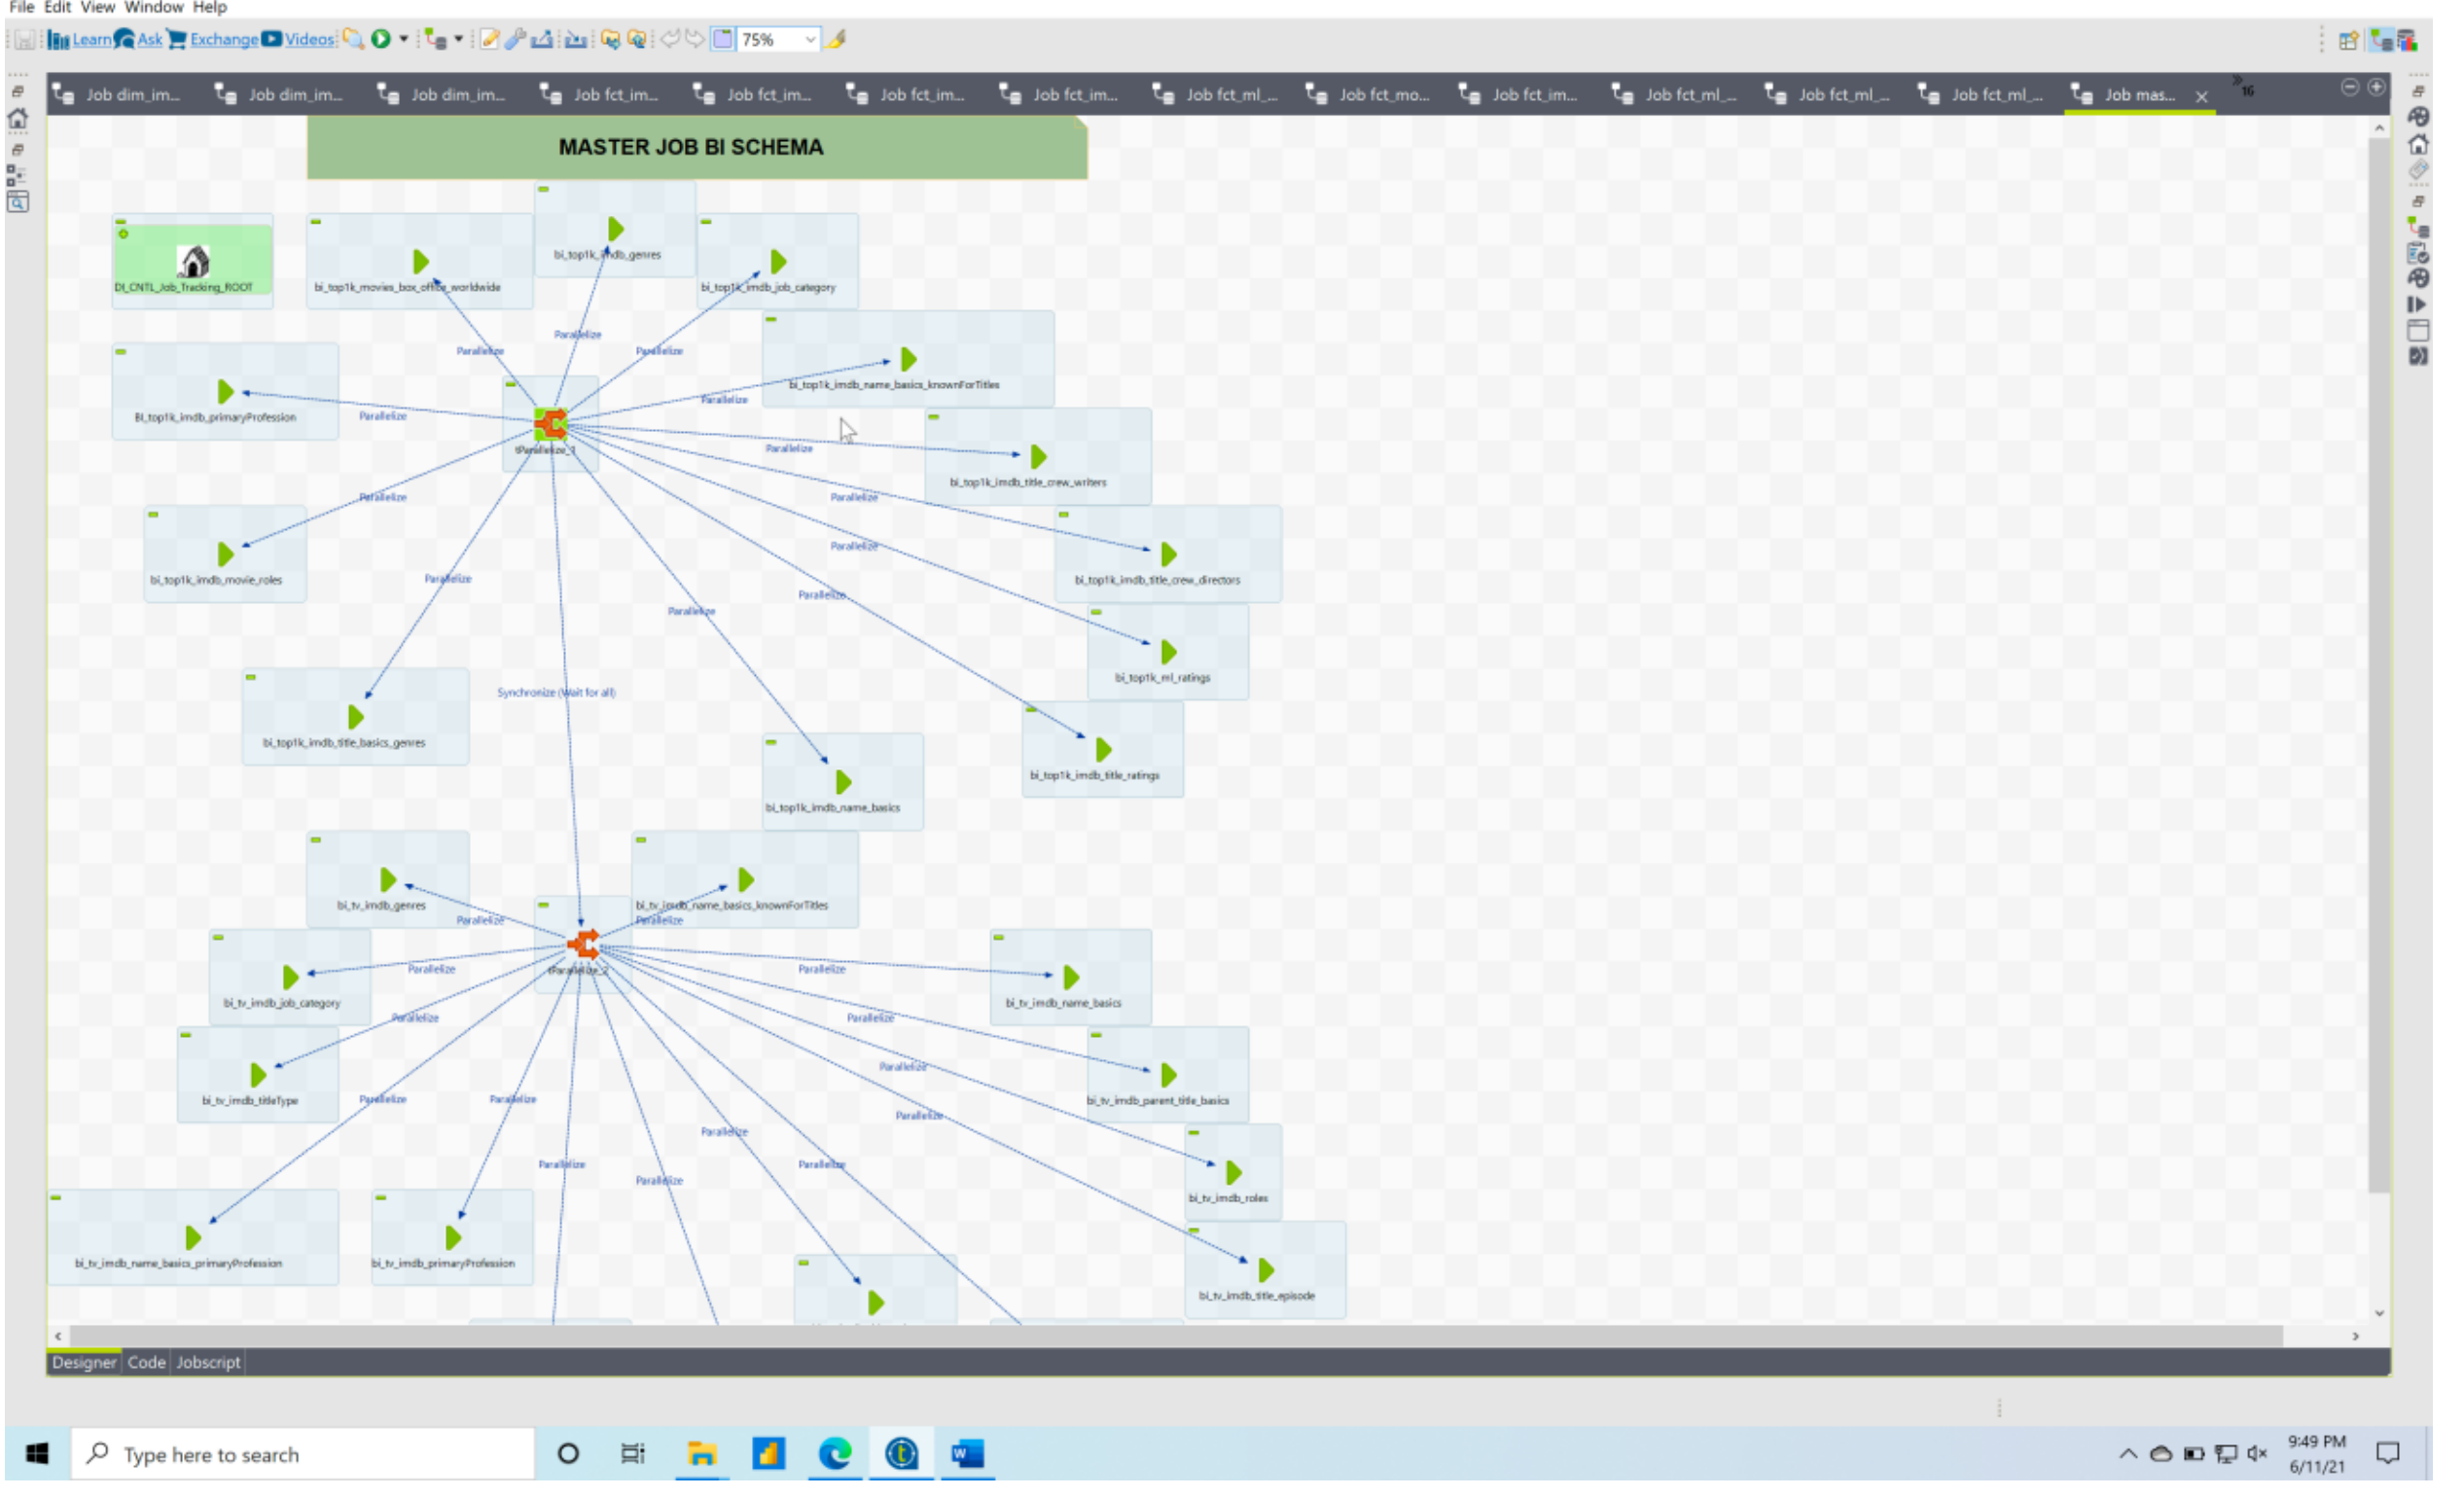2464x1497 pixels.
Task: Select the tParallelize_2 component
Action: 583,945
